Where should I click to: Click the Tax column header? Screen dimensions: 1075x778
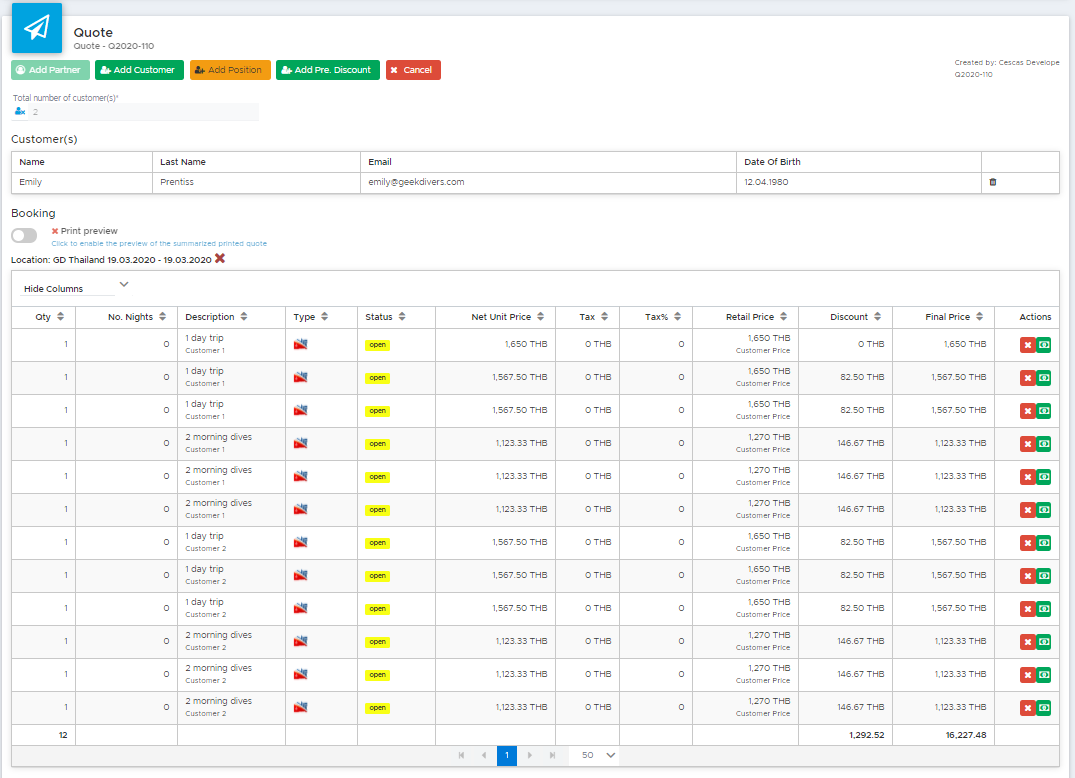coord(587,317)
